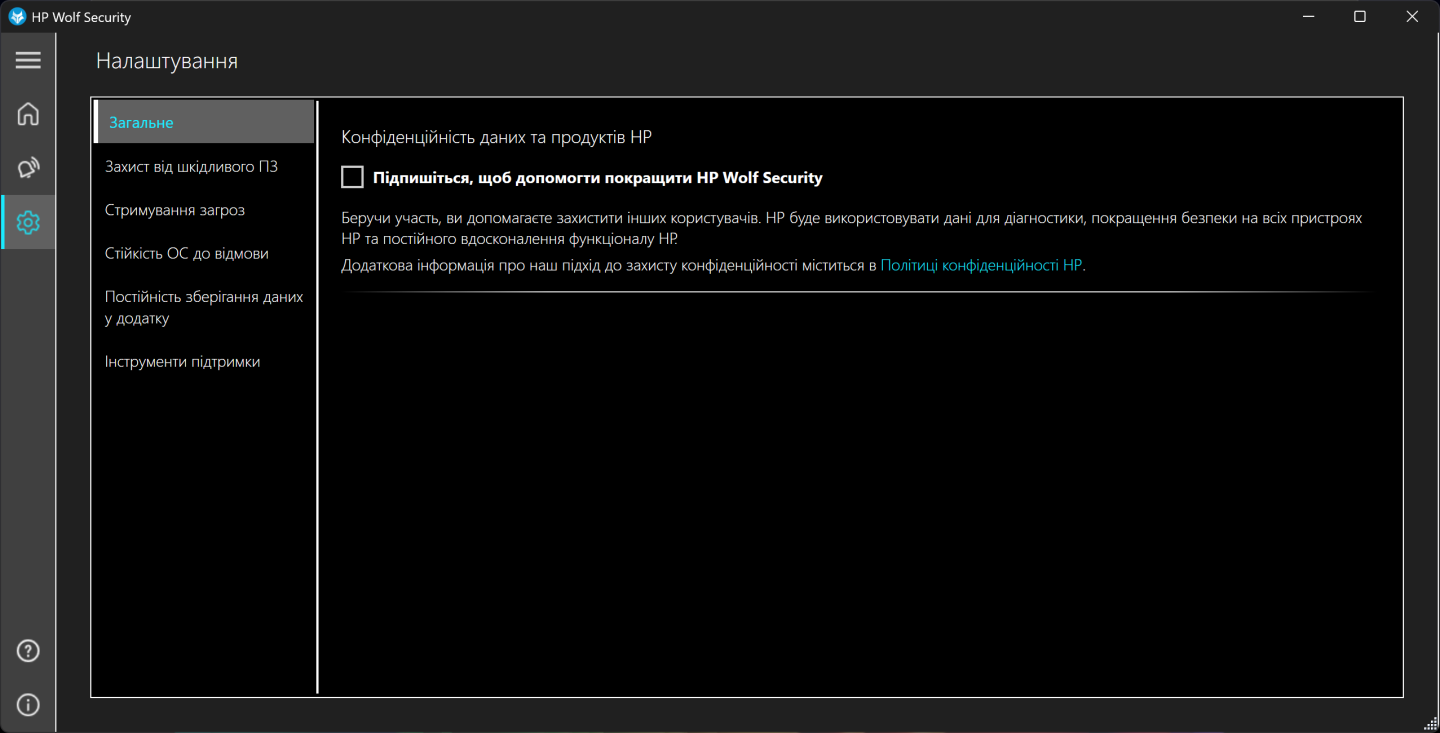Select the Загальне settings tab
The image size is (1440, 733).
point(204,122)
